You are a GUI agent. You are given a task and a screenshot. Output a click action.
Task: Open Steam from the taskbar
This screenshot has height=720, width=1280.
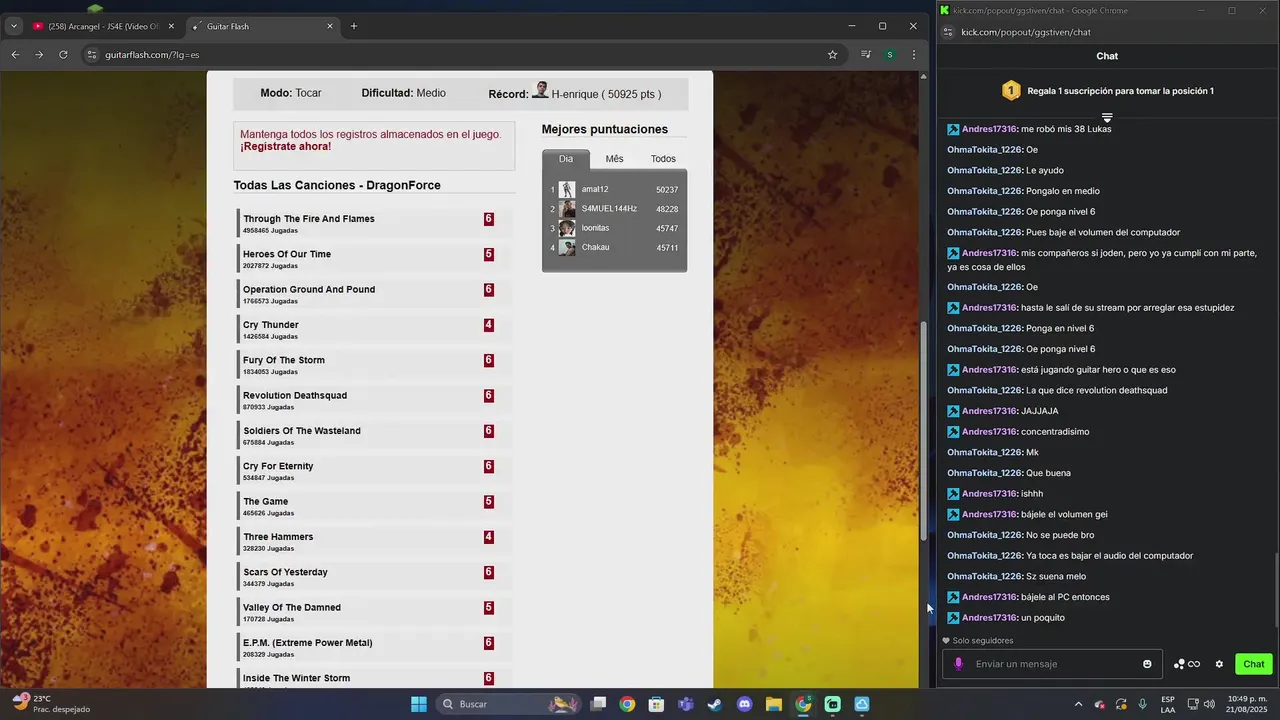tap(714, 704)
